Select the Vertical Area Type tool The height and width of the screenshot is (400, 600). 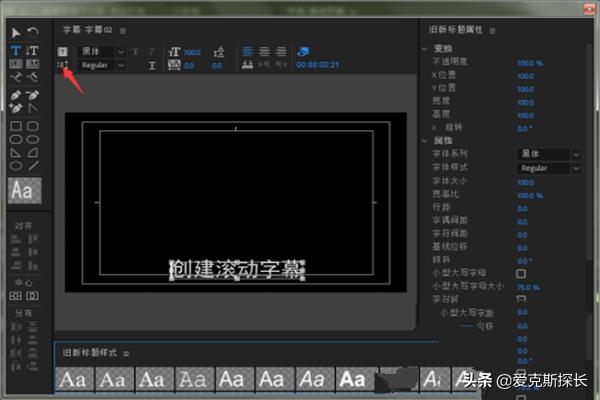[x=33, y=64]
